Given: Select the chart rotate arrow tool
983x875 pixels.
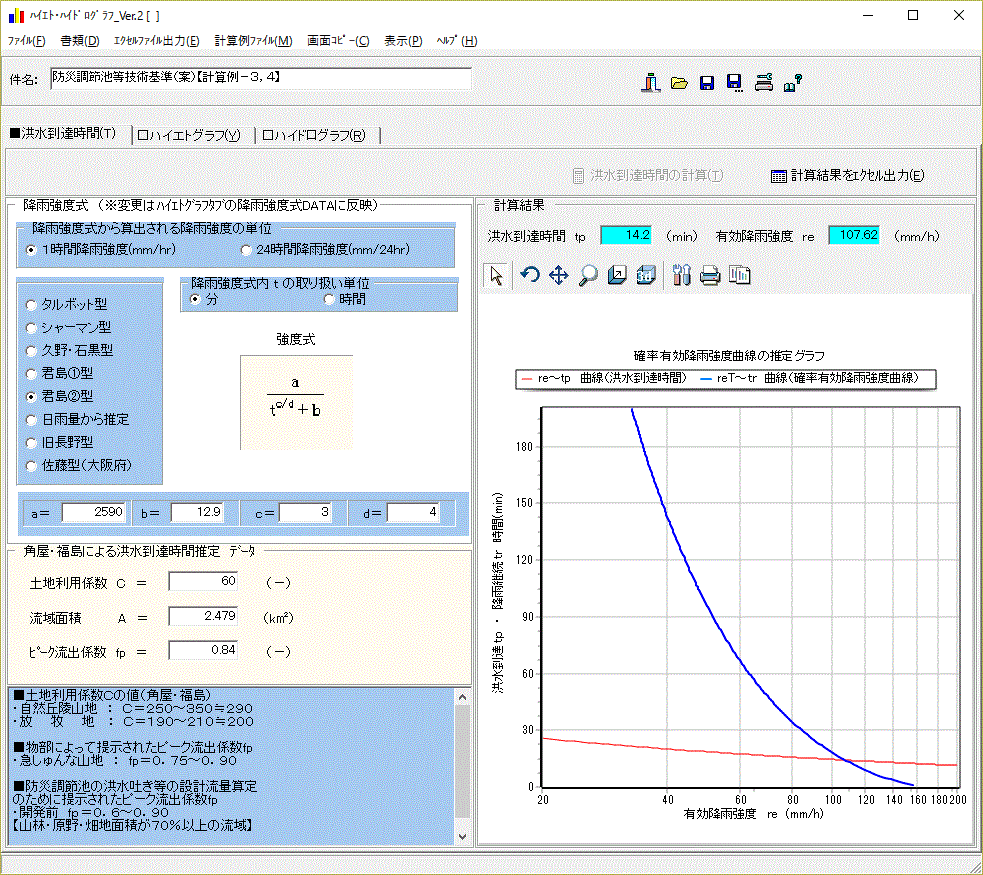Looking at the screenshot, I should pyautogui.click(x=530, y=277).
